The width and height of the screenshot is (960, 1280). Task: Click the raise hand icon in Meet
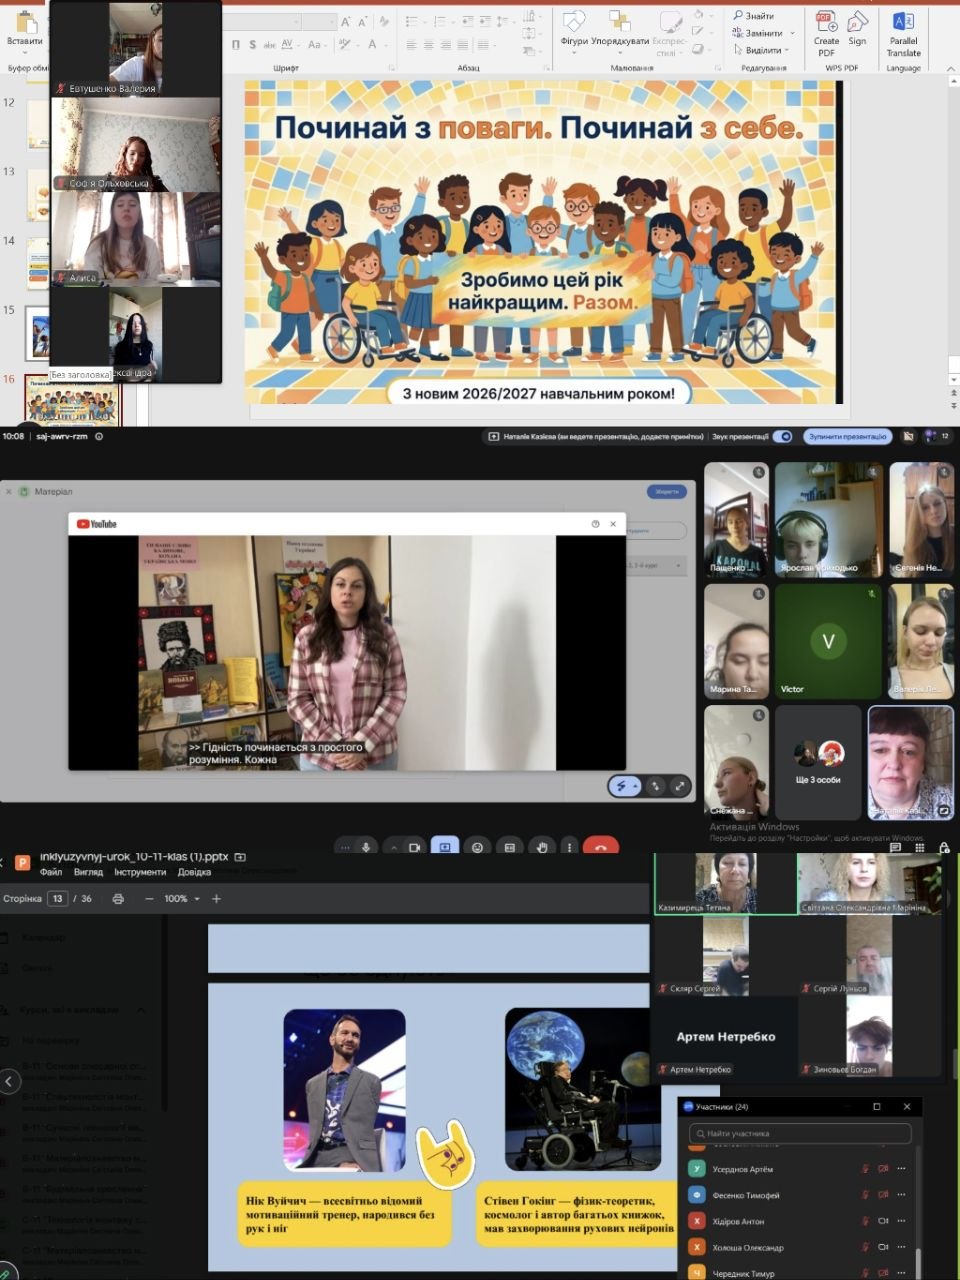tap(542, 847)
